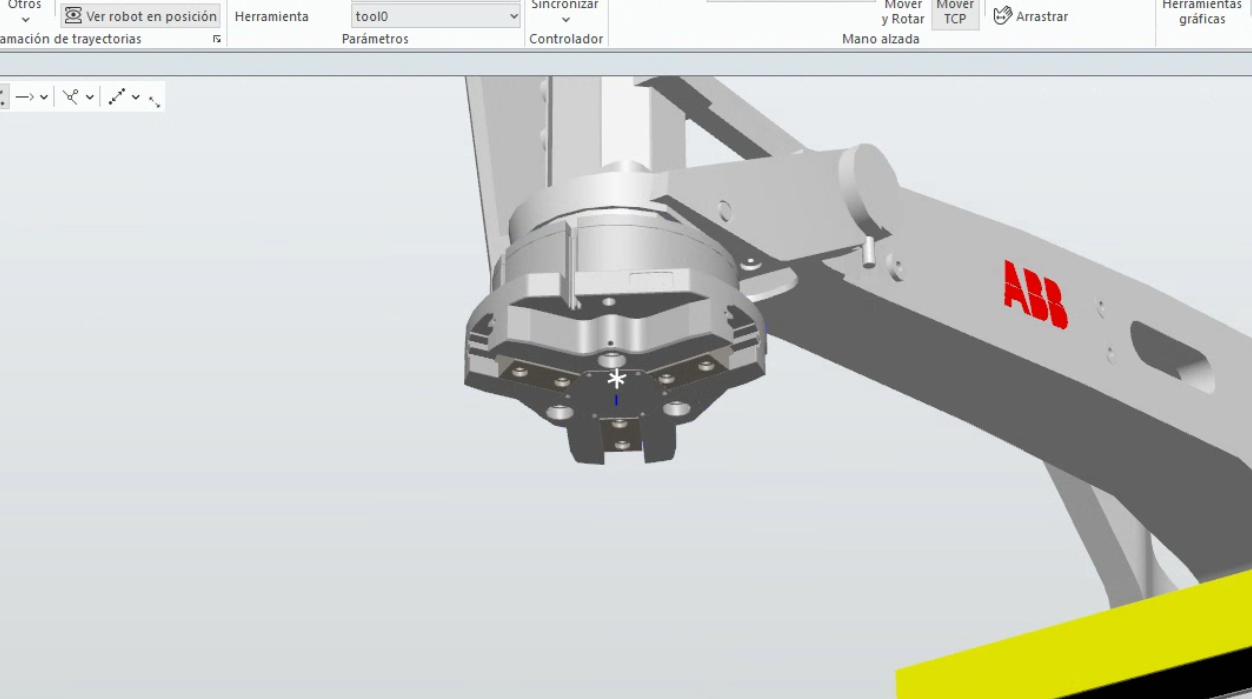Open Herramientas gráficas

point(1201,12)
